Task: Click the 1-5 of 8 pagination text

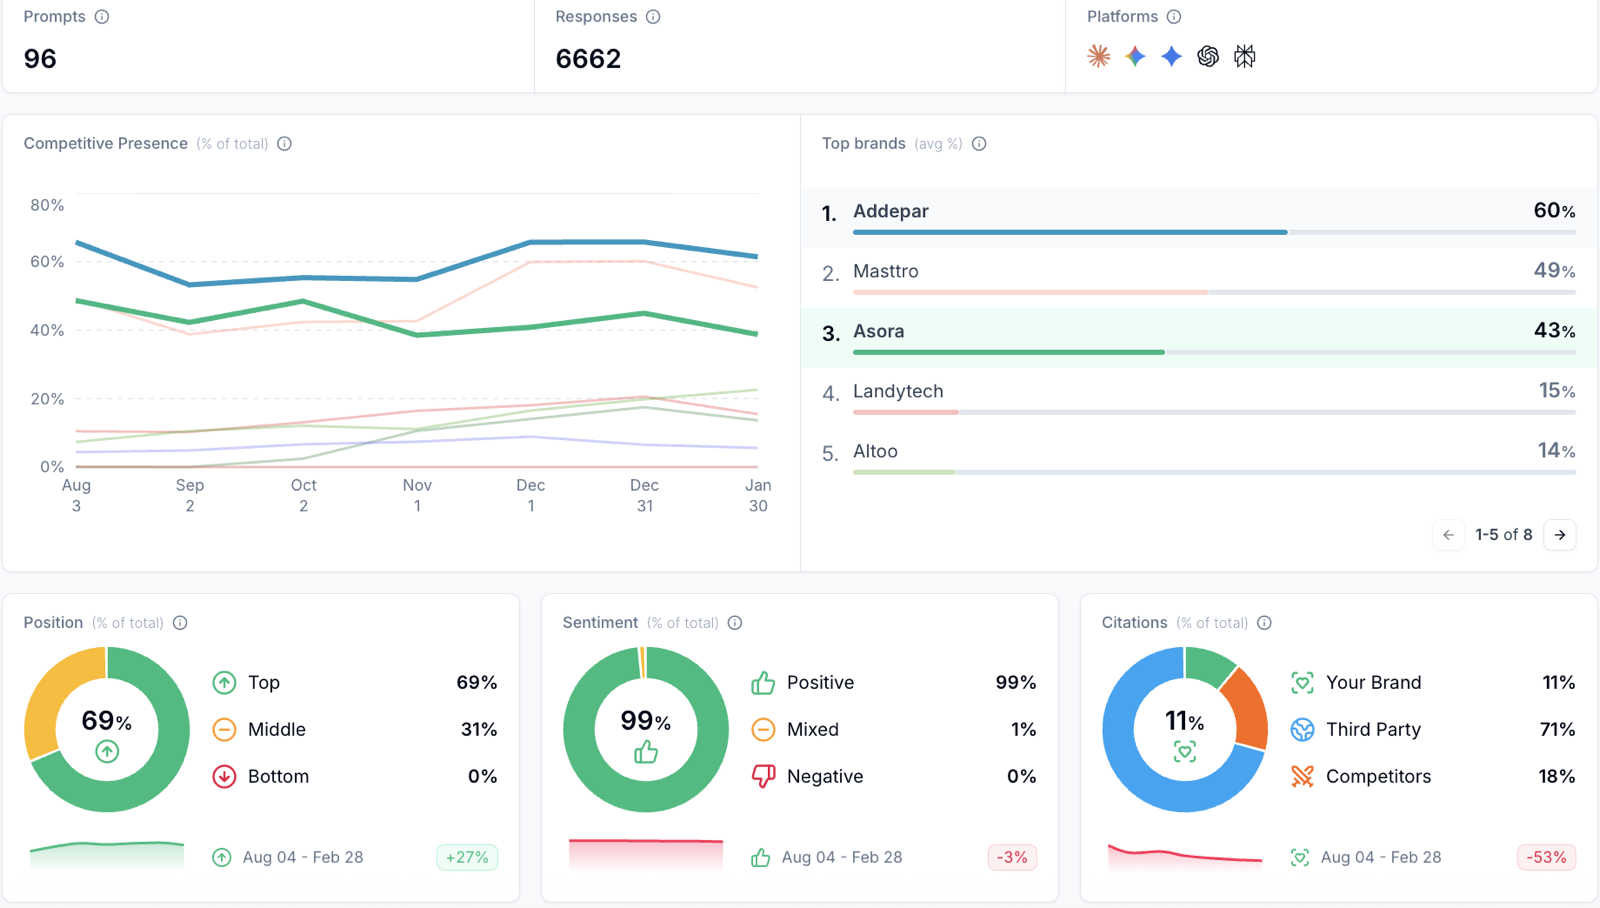Action: click(1504, 535)
